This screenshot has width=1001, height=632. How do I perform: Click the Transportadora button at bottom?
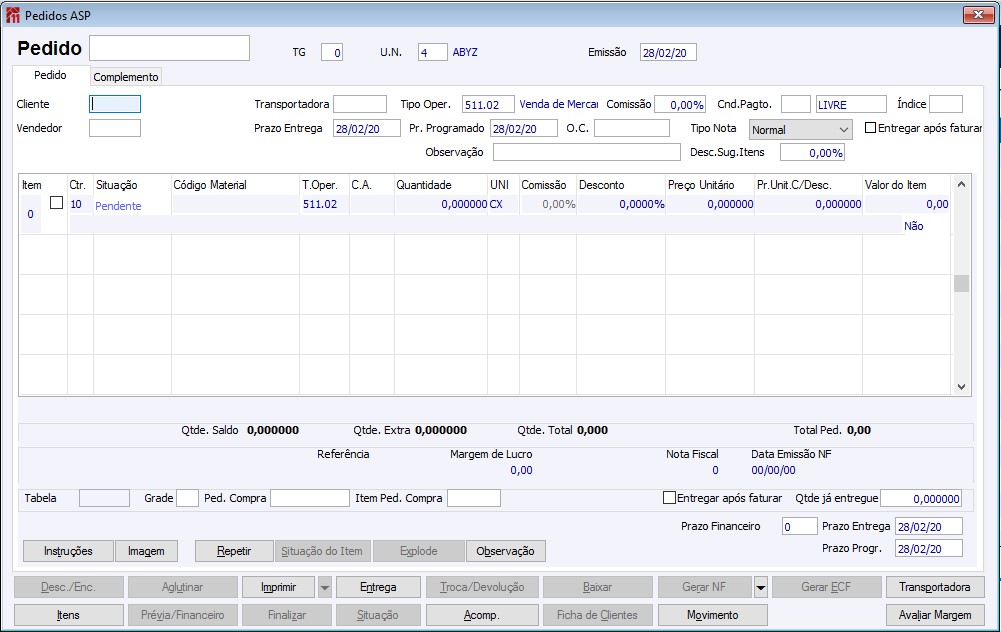pos(935,587)
